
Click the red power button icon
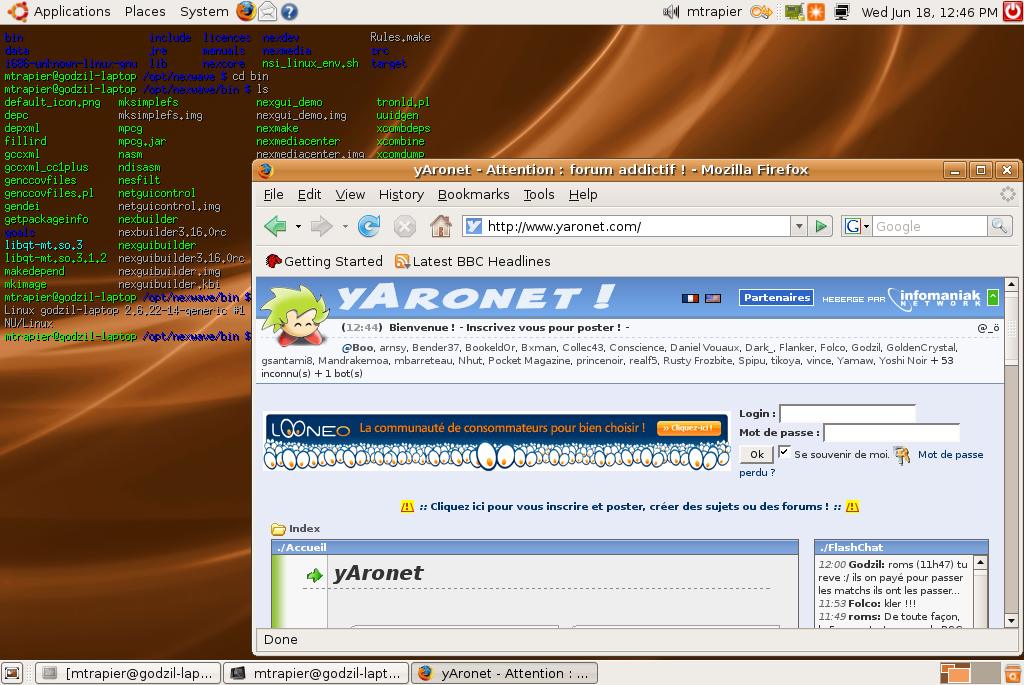point(1013,11)
